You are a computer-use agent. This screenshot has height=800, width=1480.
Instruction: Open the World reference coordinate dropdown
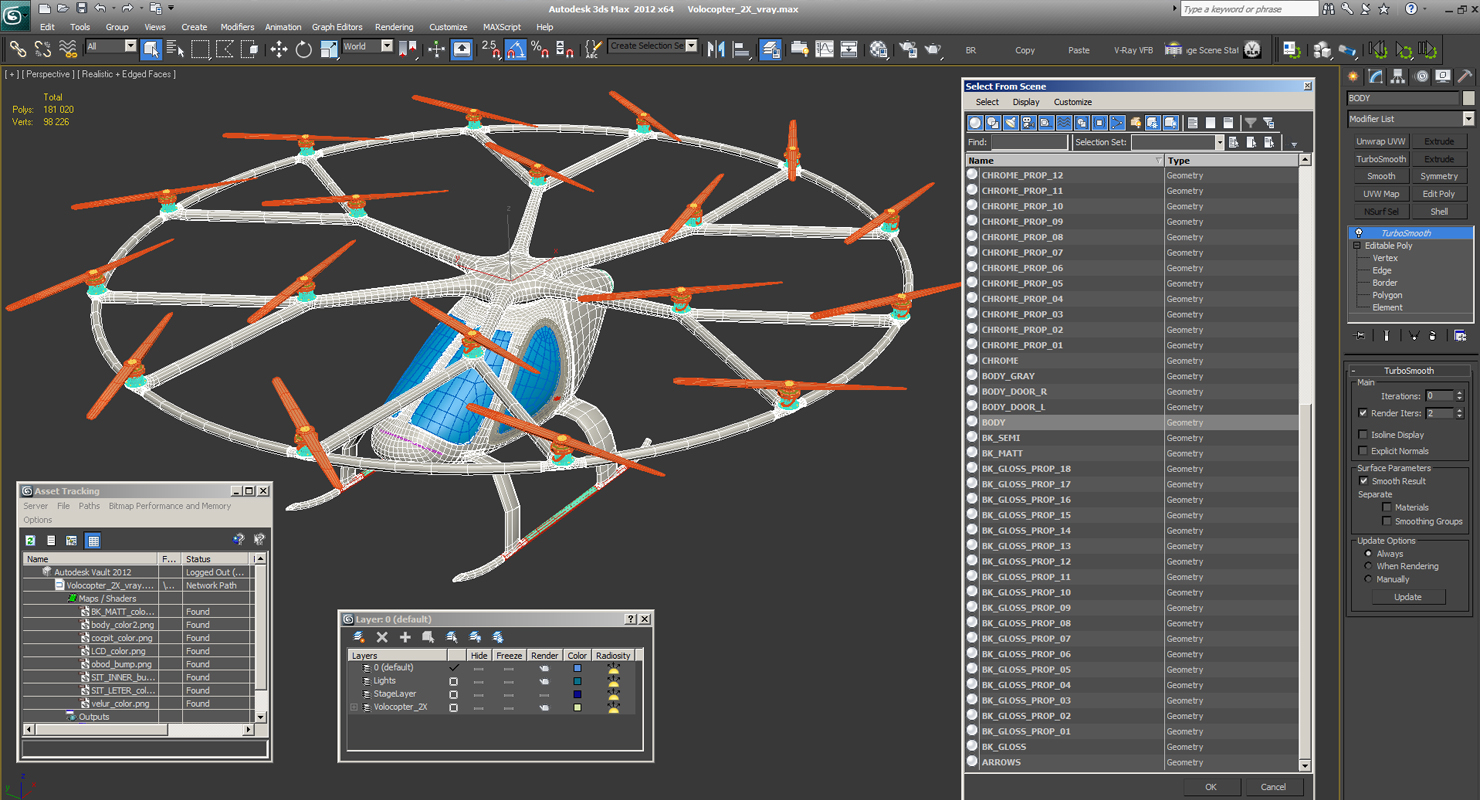coord(387,46)
